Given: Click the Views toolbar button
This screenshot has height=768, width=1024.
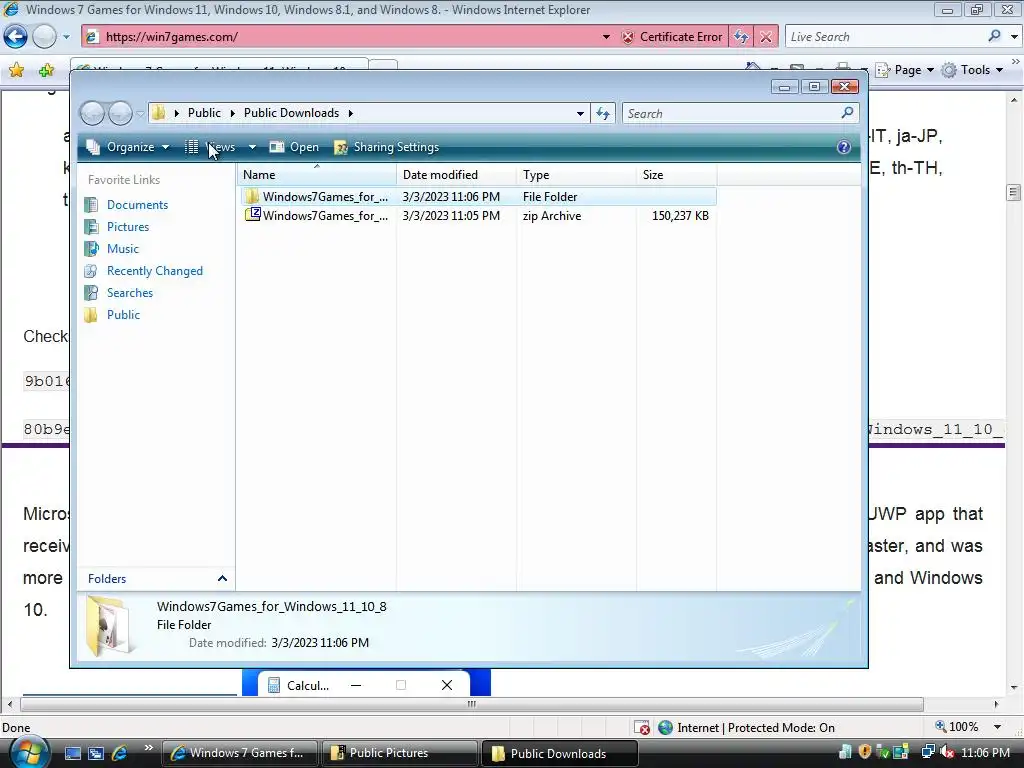Looking at the screenshot, I should pyautogui.click(x=211, y=147).
